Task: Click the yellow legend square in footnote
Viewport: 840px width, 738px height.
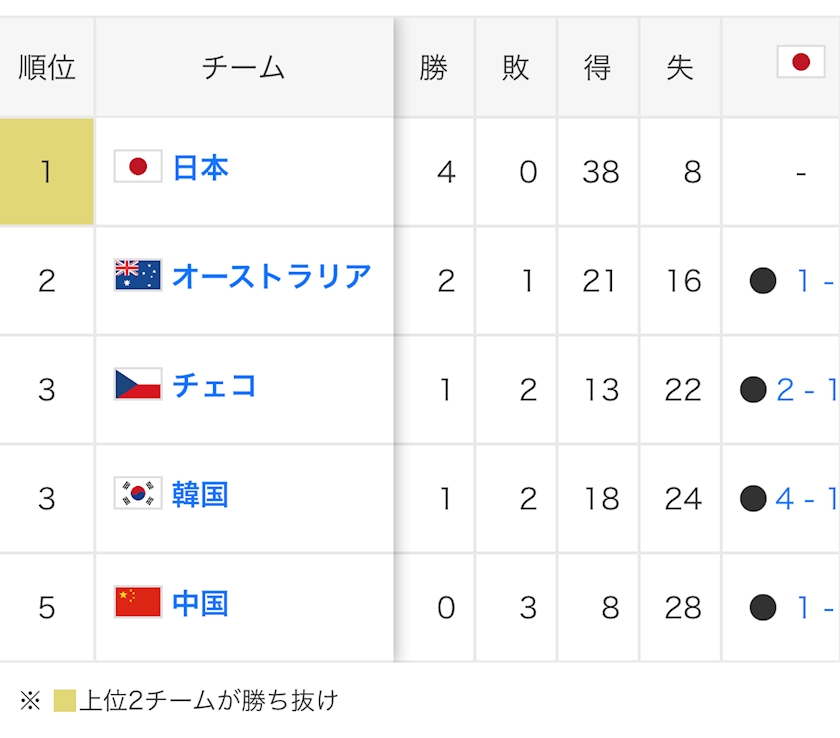Action: point(65,700)
